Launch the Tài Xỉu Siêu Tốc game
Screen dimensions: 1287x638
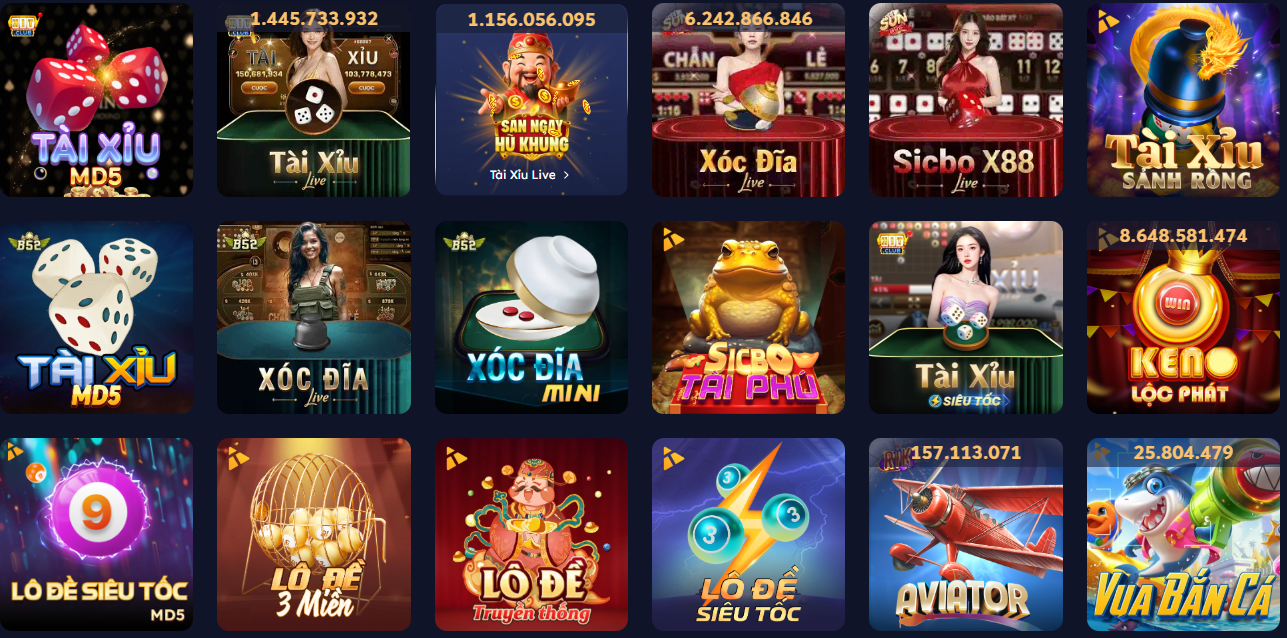pyautogui.click(x=966, y=317)
